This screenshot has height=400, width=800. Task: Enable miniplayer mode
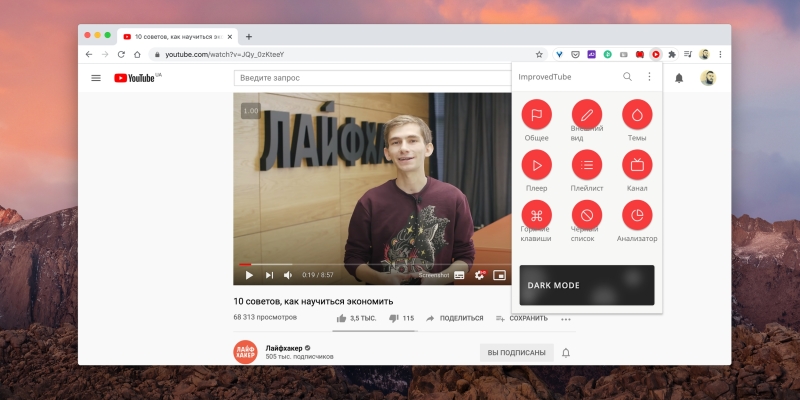499,275
